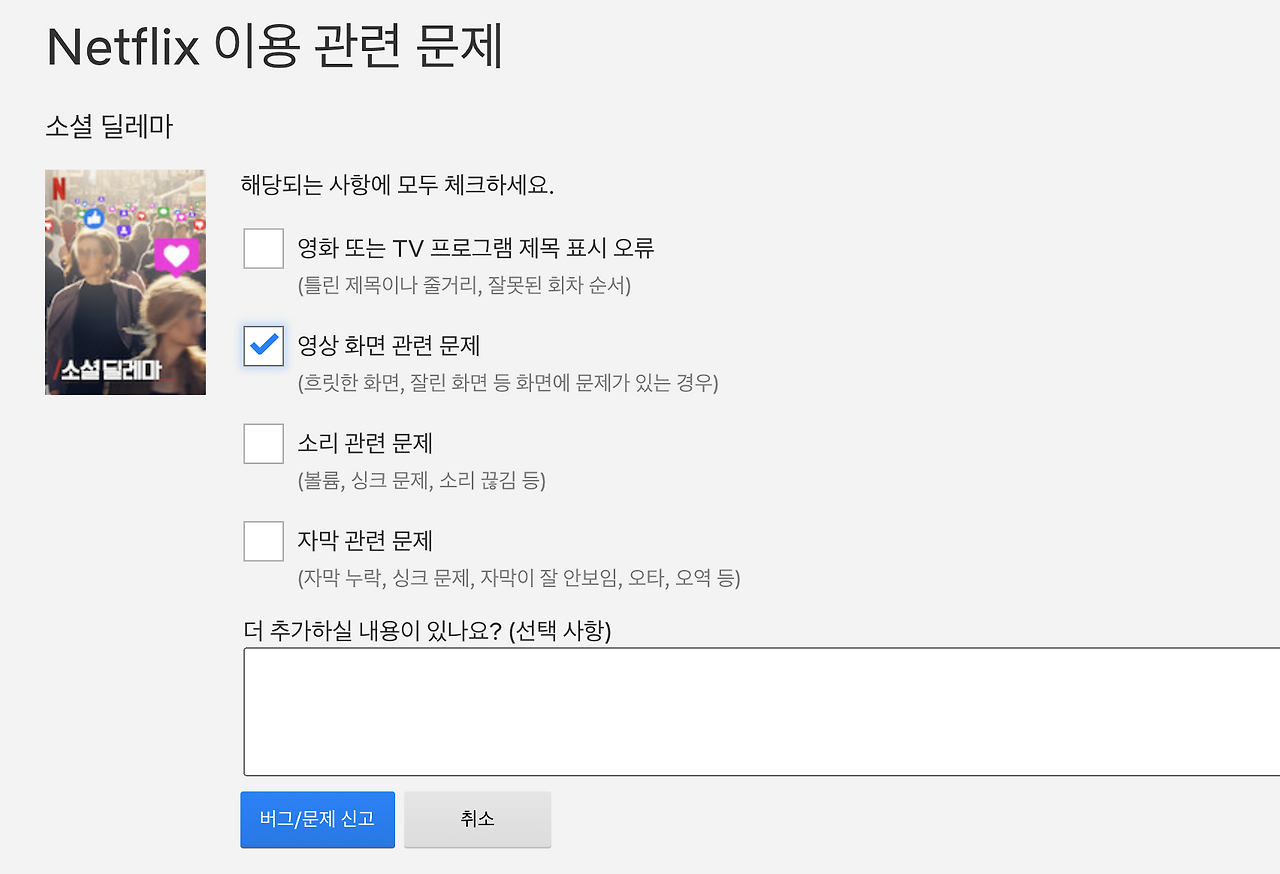Click the 영화 또는 TV 프로그램 제목 표시 오류 label
This screenshot has width=1280, height=874.
click(x=476, y=248)
